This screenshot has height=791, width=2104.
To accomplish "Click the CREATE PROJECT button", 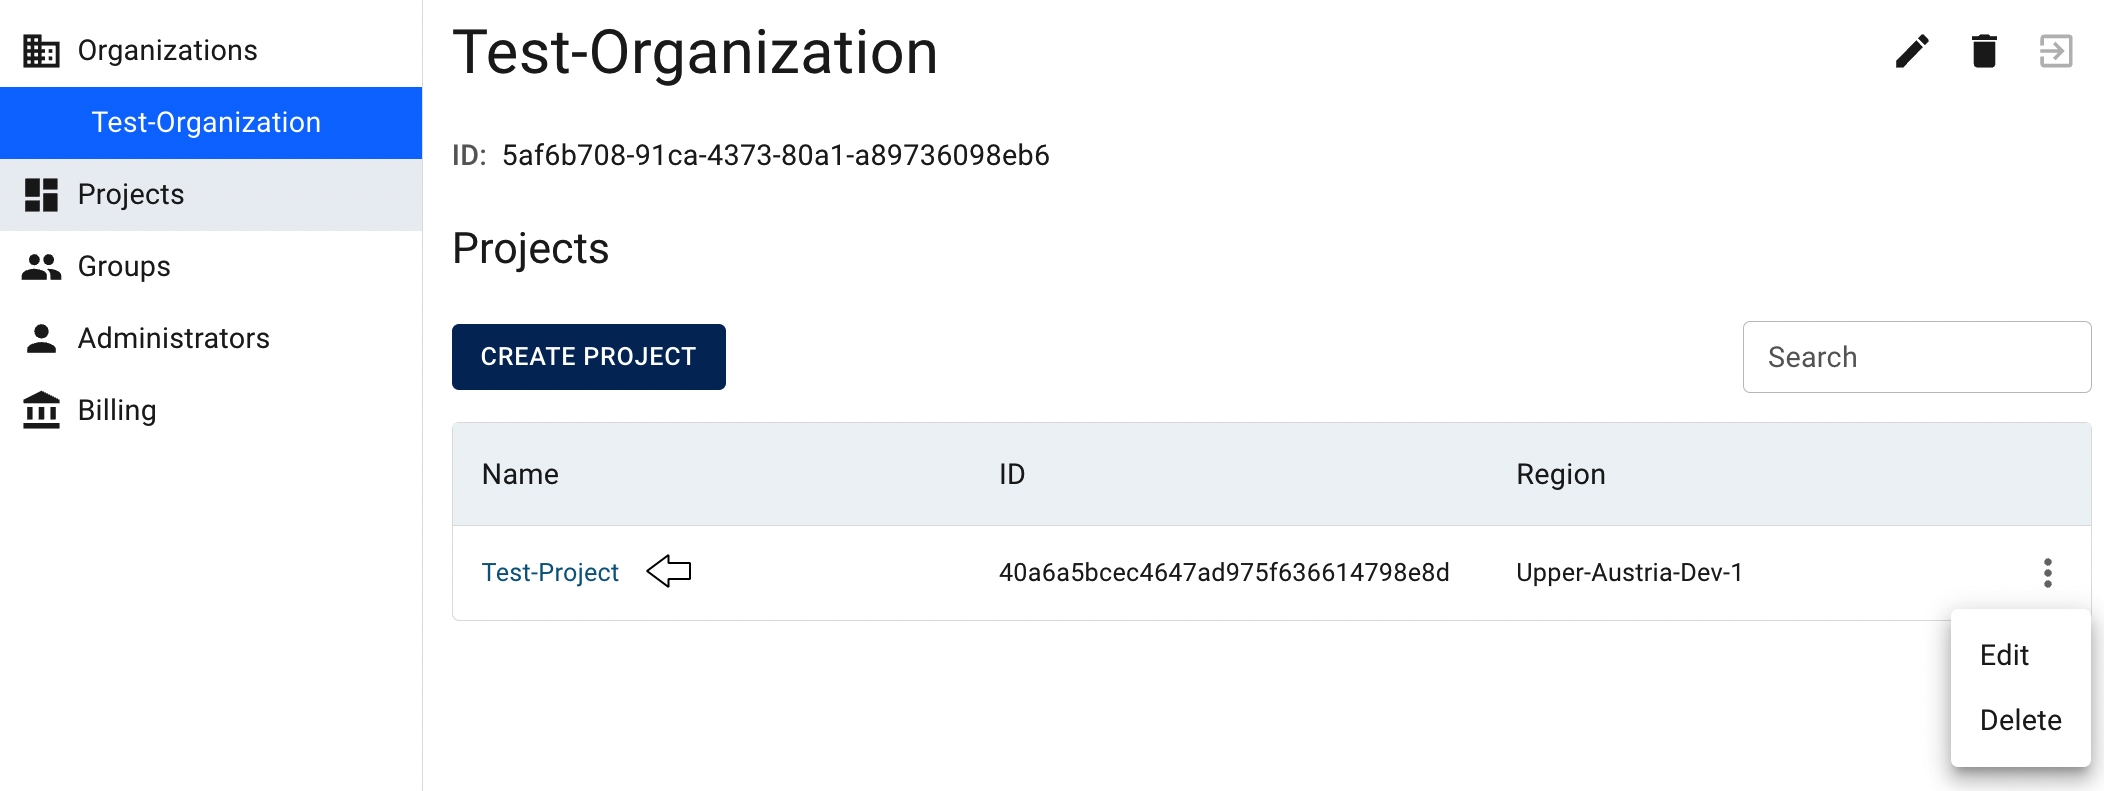I will coord(589,357).
